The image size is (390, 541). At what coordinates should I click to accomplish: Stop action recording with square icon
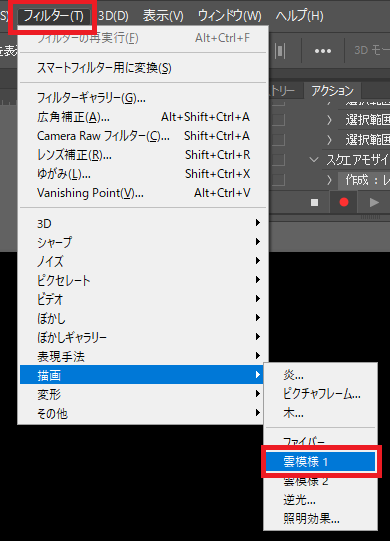314,202
